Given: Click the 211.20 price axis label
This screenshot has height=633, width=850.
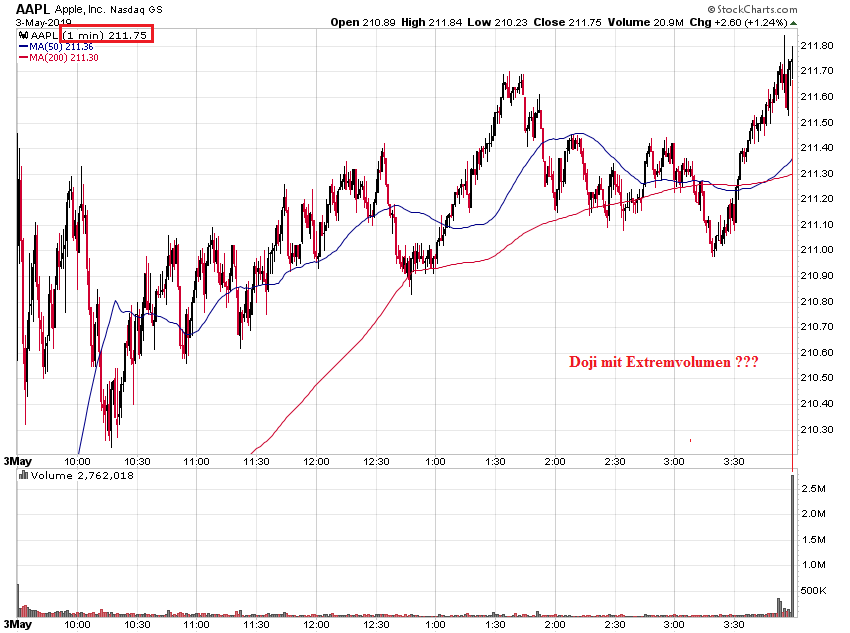Looking at the screenshot, I should coord(816,198).
